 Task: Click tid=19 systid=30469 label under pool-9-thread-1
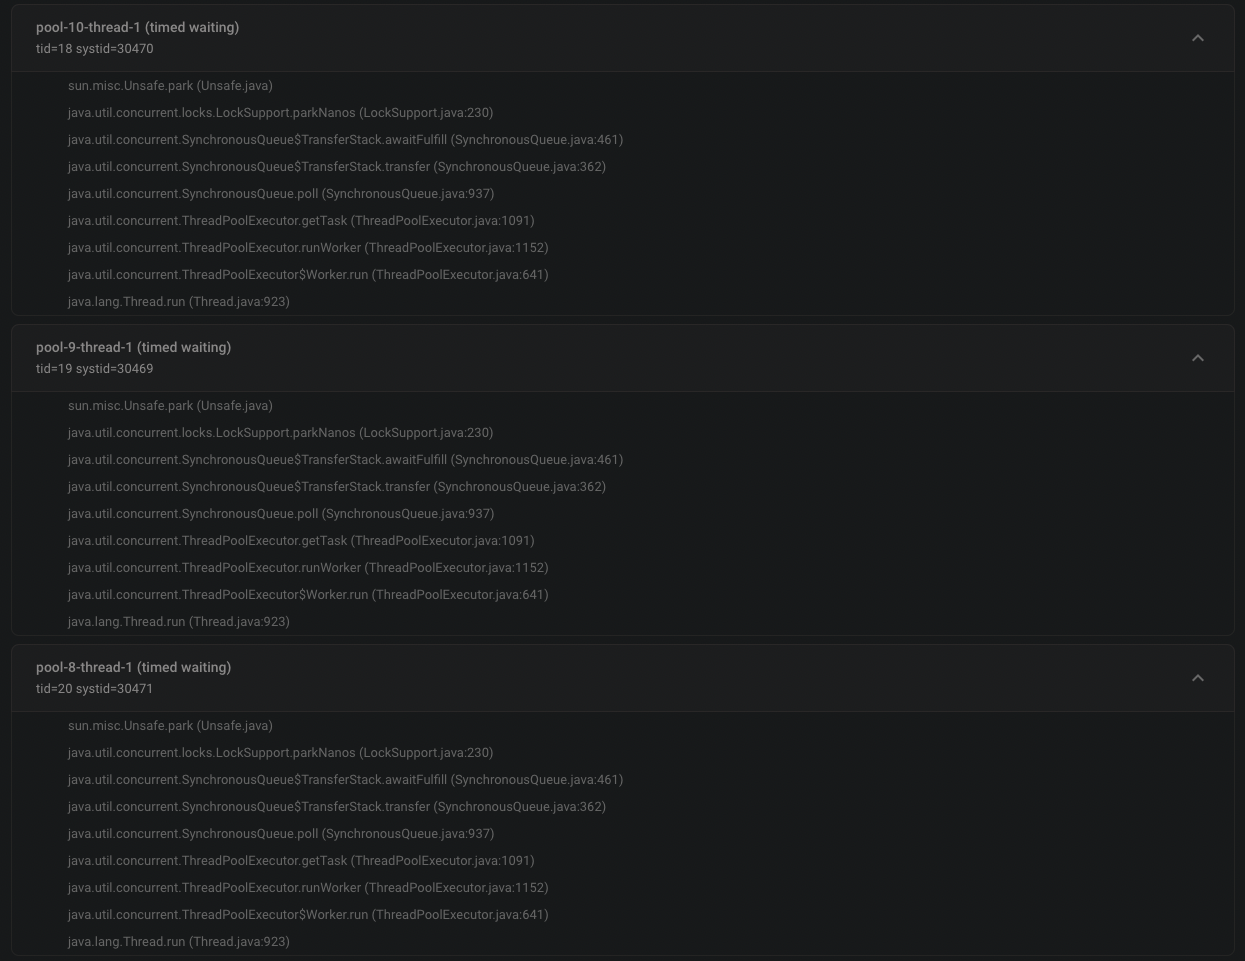pyautogui.click(x=95, y=368)
